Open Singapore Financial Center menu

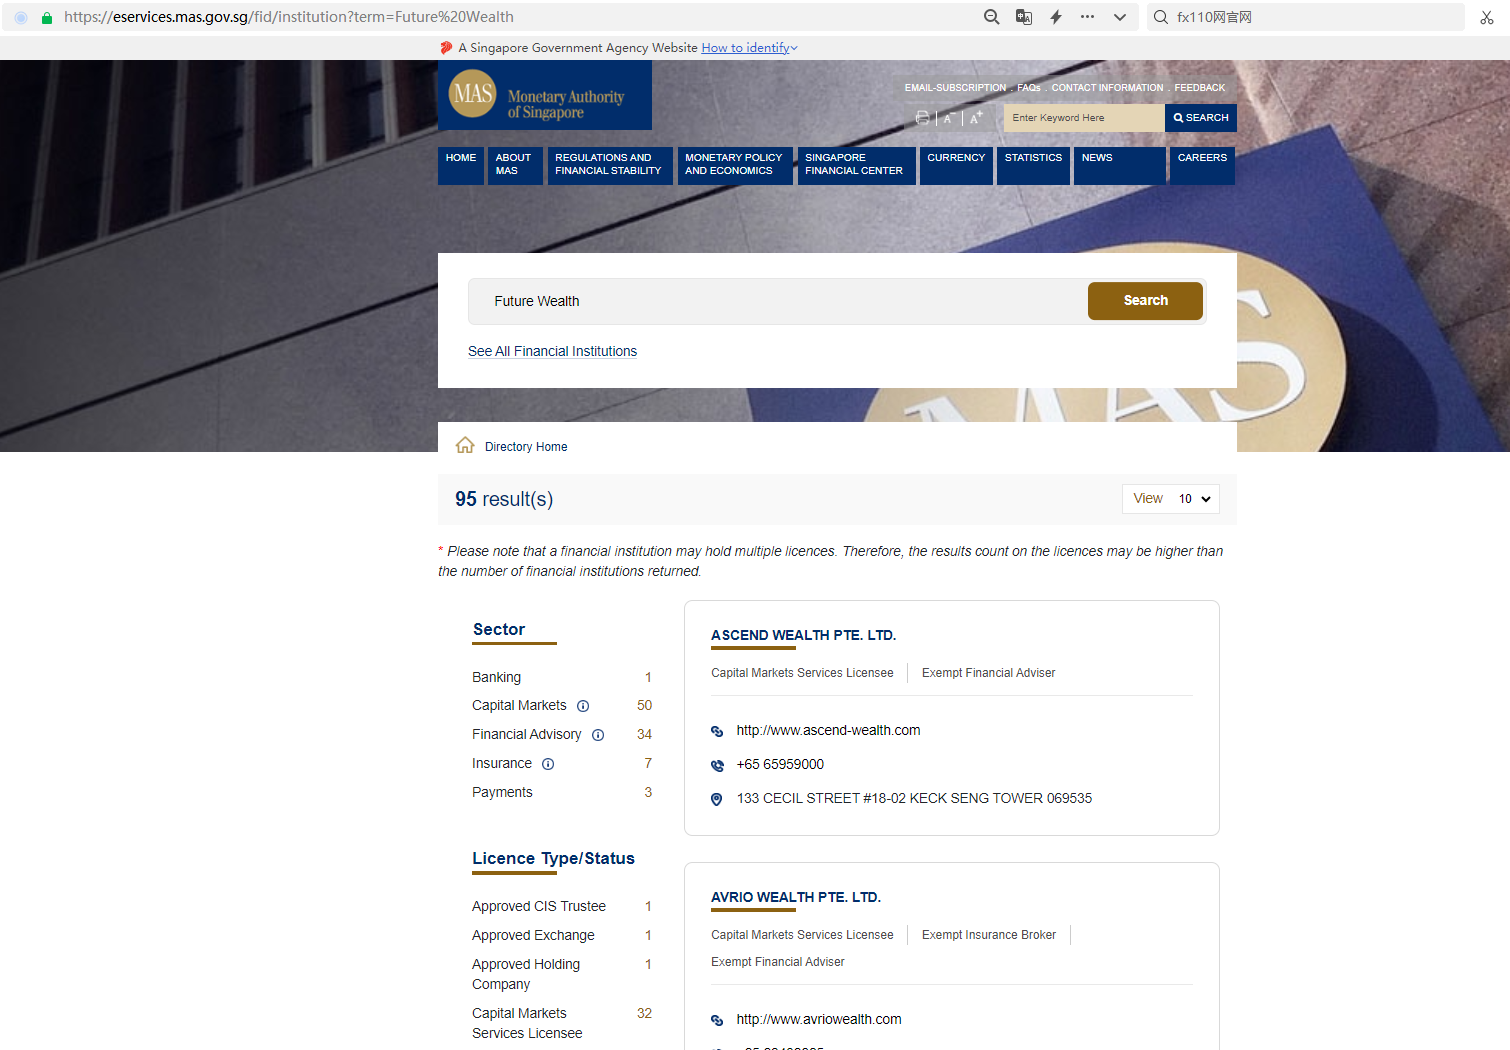(856, 166)
